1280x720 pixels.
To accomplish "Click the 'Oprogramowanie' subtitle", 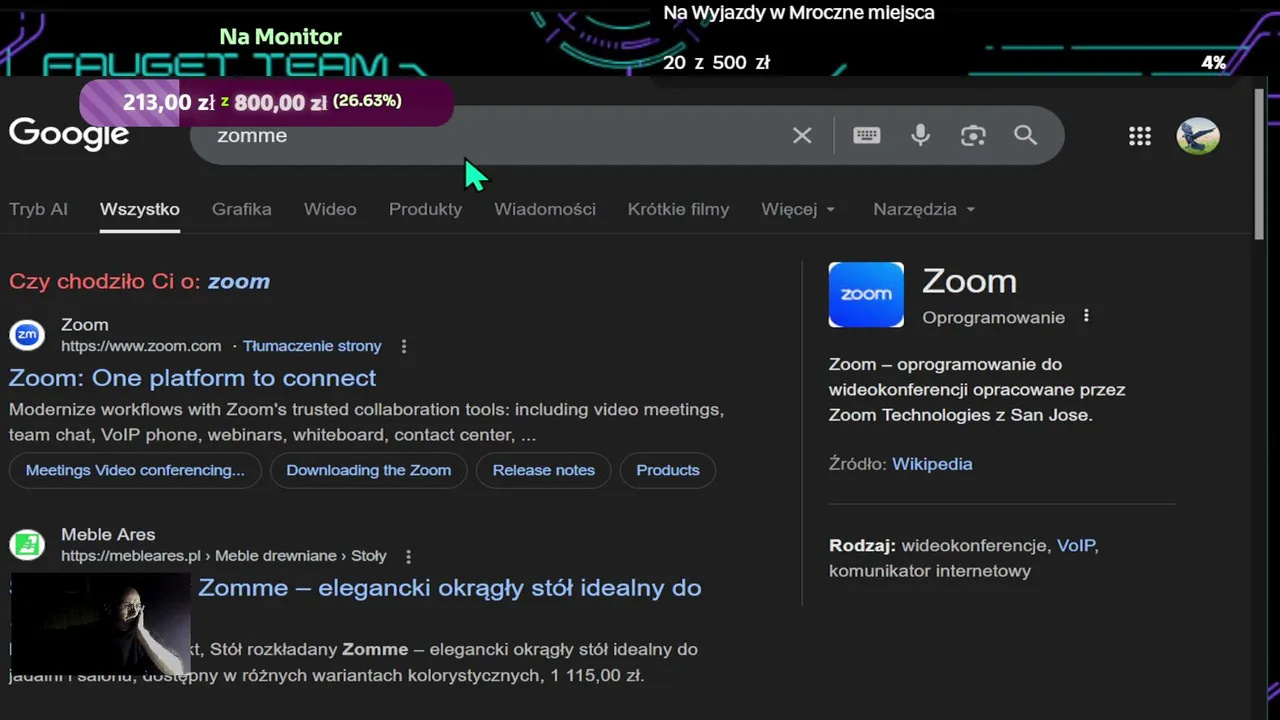I will [x=994, y=317].
